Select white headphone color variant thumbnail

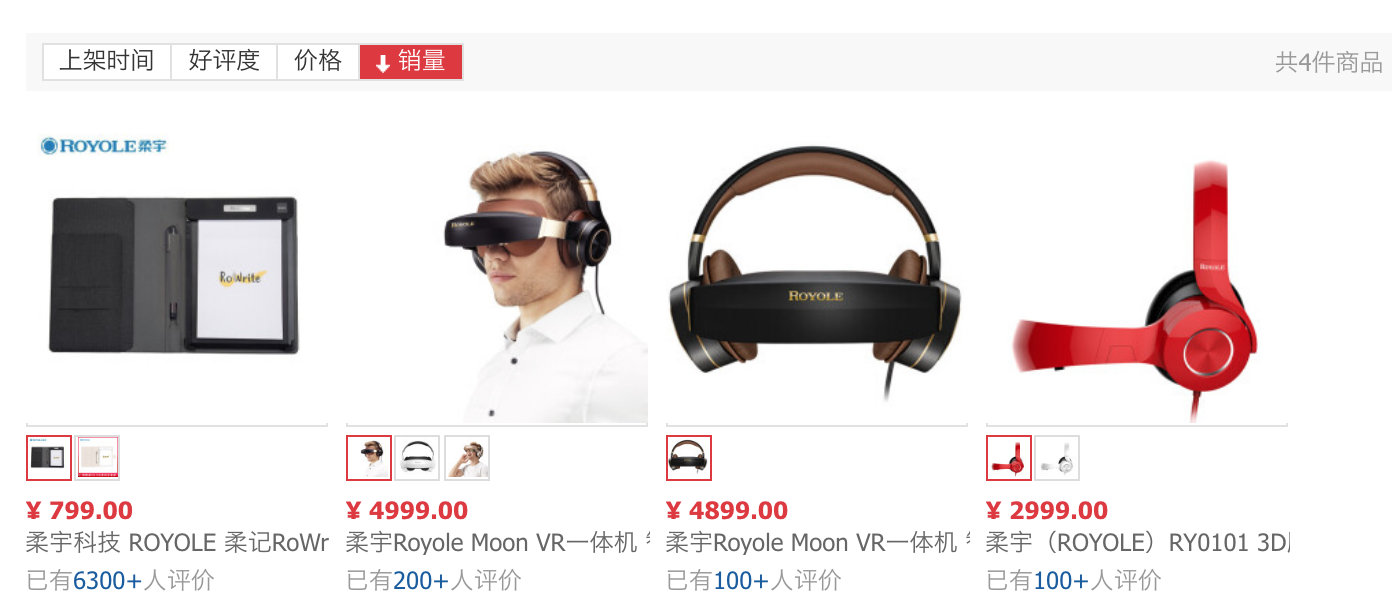click(1058, 458)
